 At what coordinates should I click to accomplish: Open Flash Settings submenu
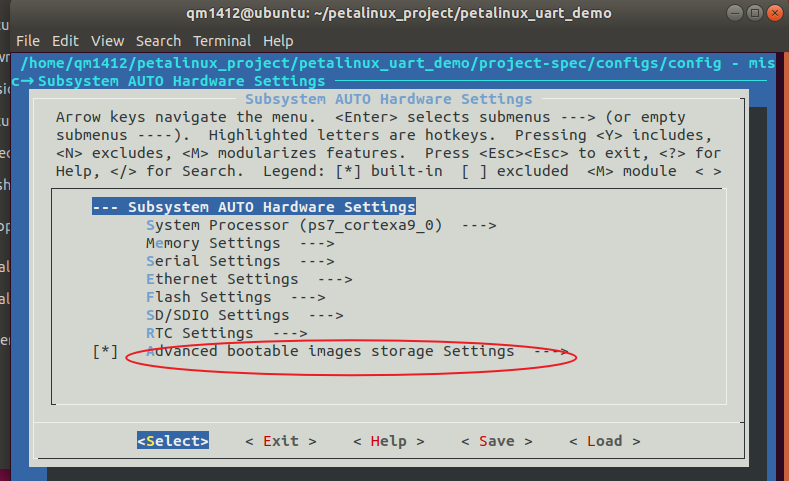(x=235, y=297)
